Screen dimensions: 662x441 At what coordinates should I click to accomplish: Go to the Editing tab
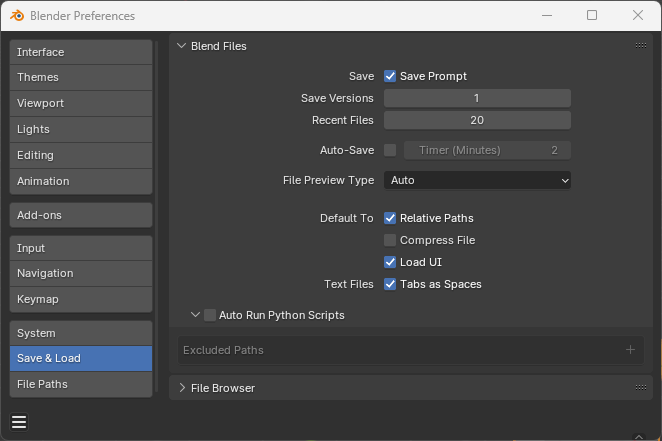81,155
